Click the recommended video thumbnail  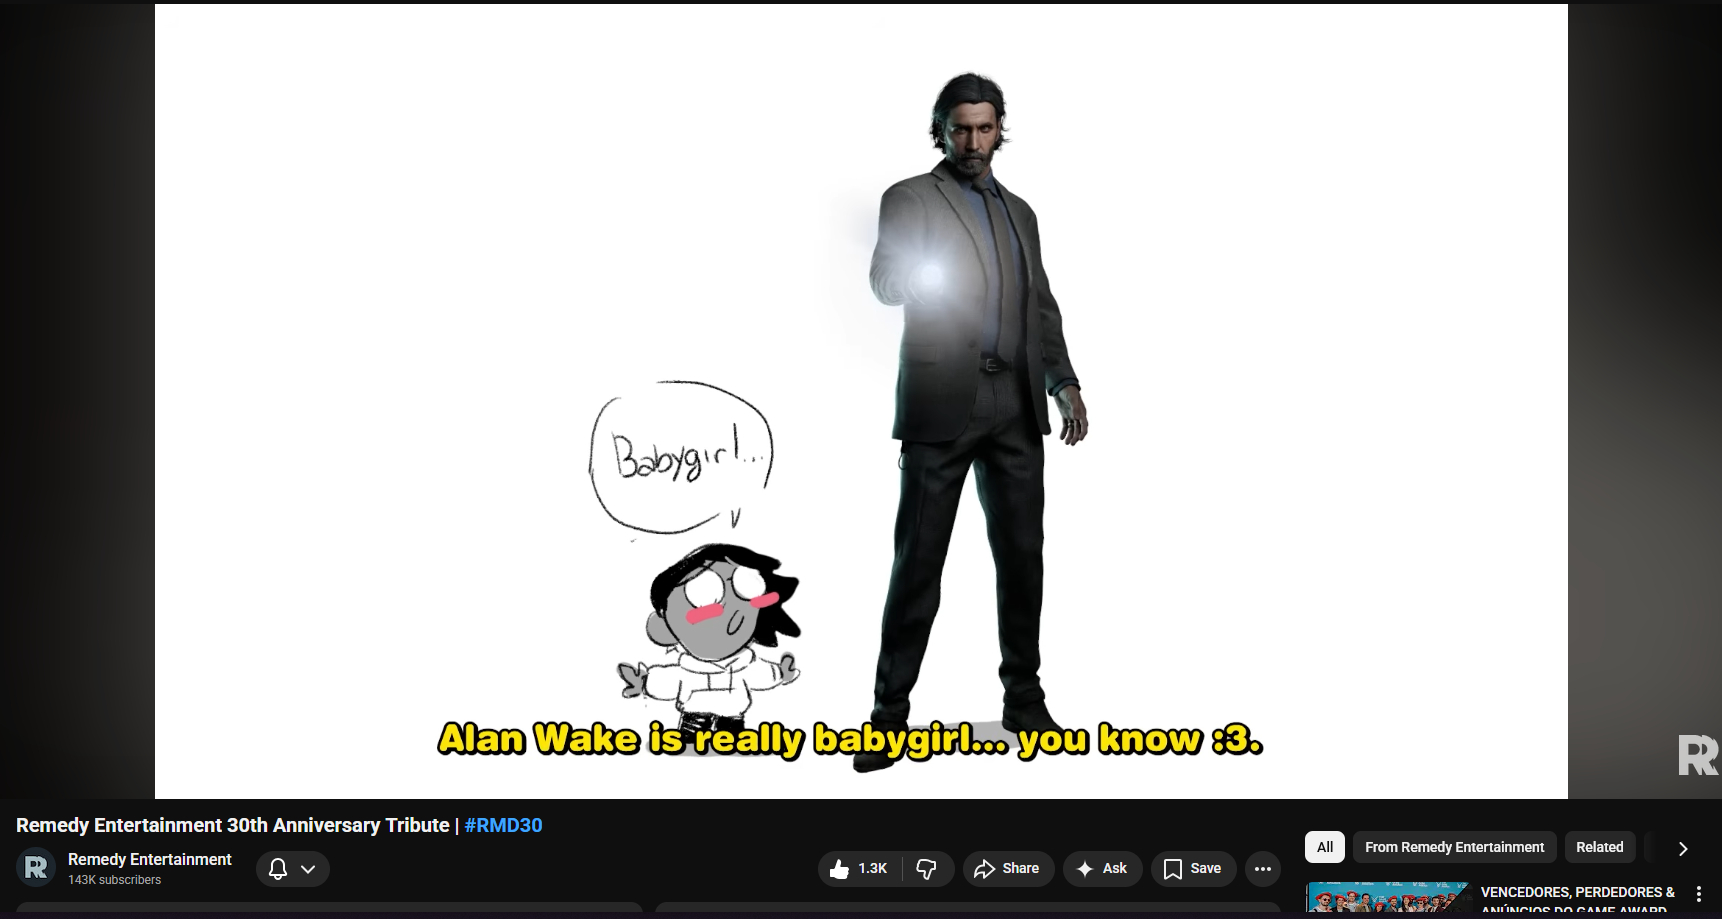[1387, 898]
